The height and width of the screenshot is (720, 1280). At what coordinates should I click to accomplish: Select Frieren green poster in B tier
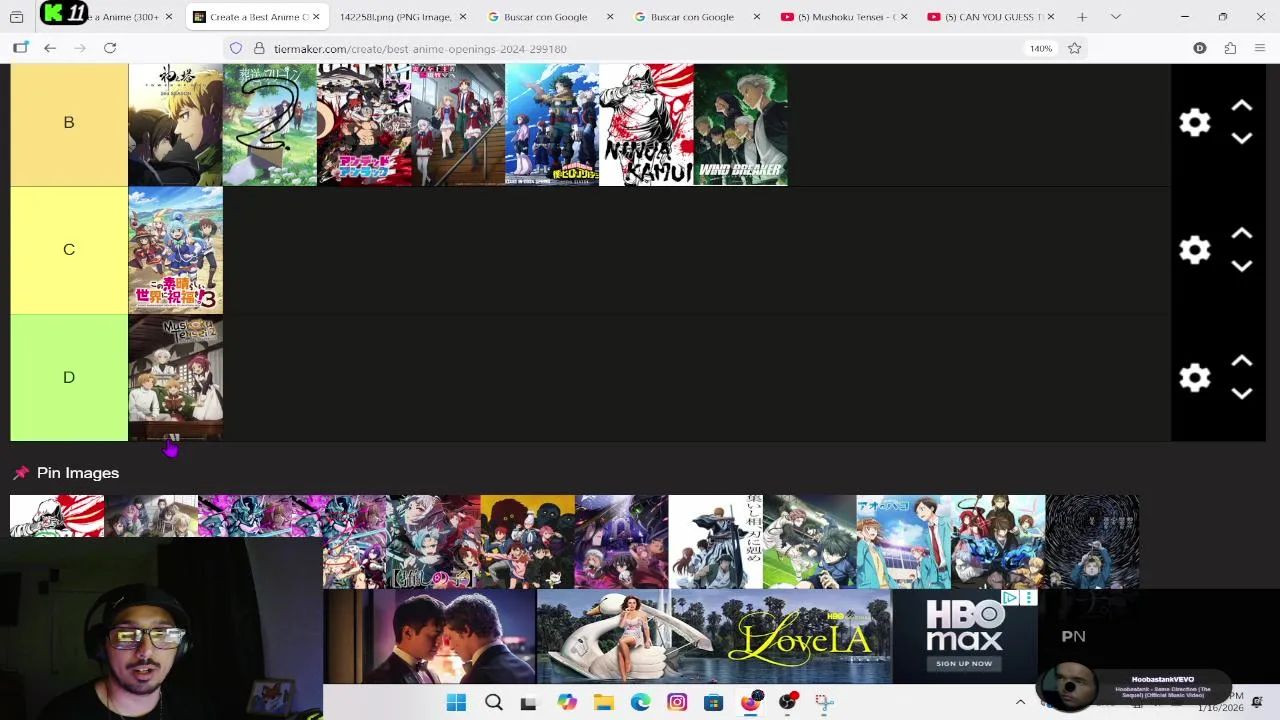(x=270, y=125)
